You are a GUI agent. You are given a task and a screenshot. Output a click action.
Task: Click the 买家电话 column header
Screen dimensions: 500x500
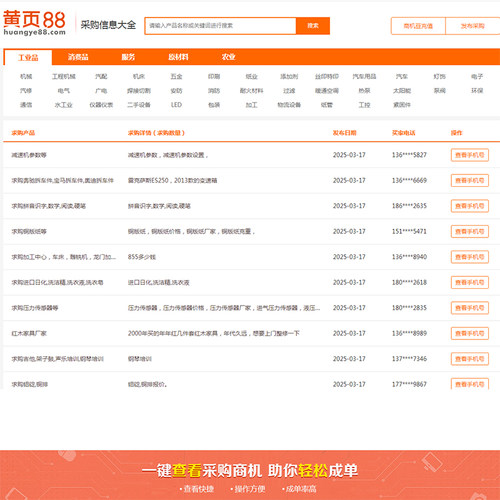404,133
